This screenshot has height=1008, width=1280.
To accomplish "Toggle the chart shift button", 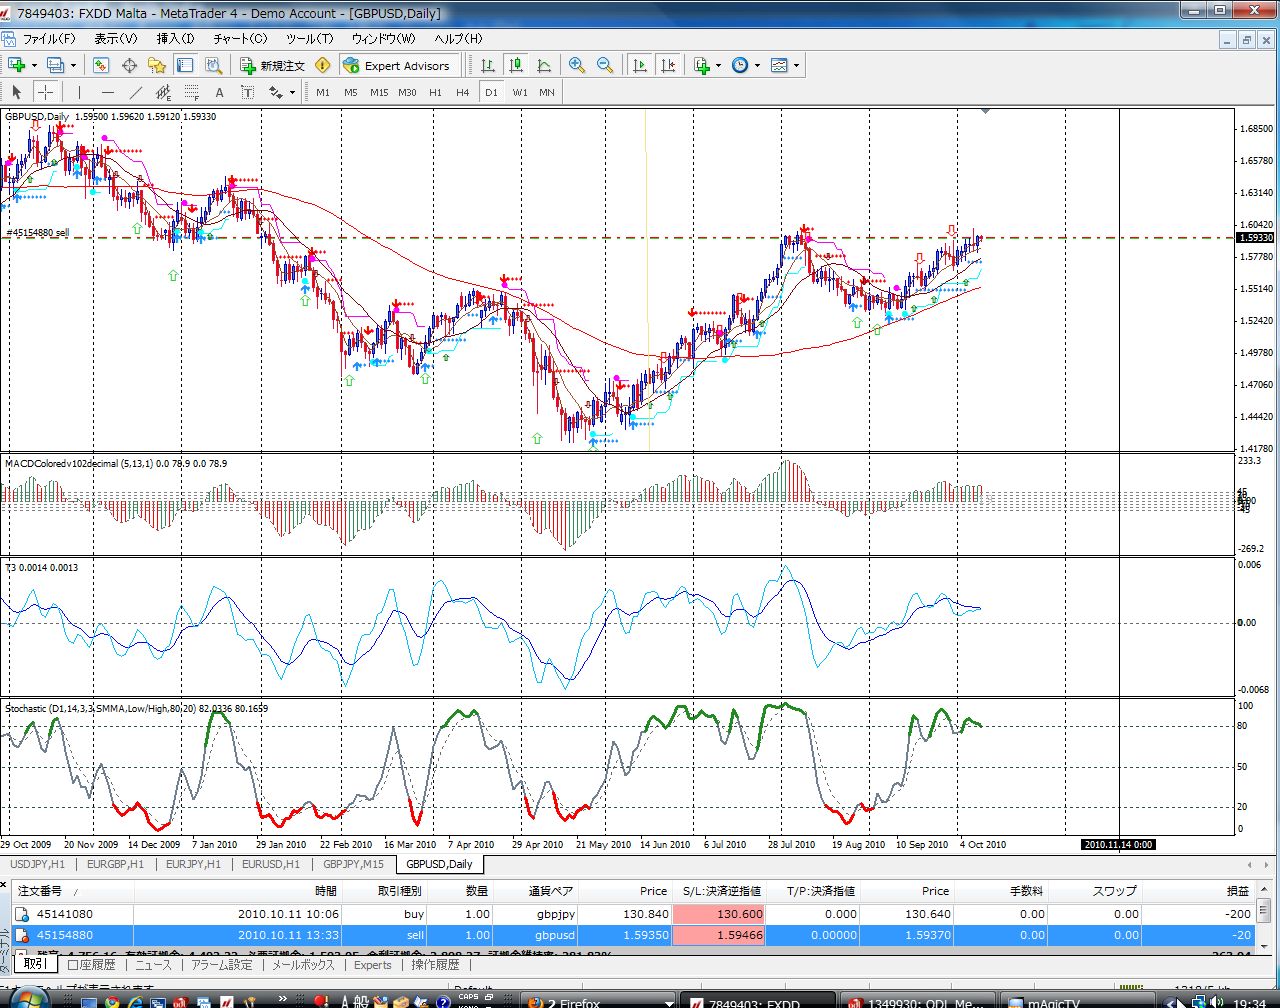I will [x=668, y=65].
